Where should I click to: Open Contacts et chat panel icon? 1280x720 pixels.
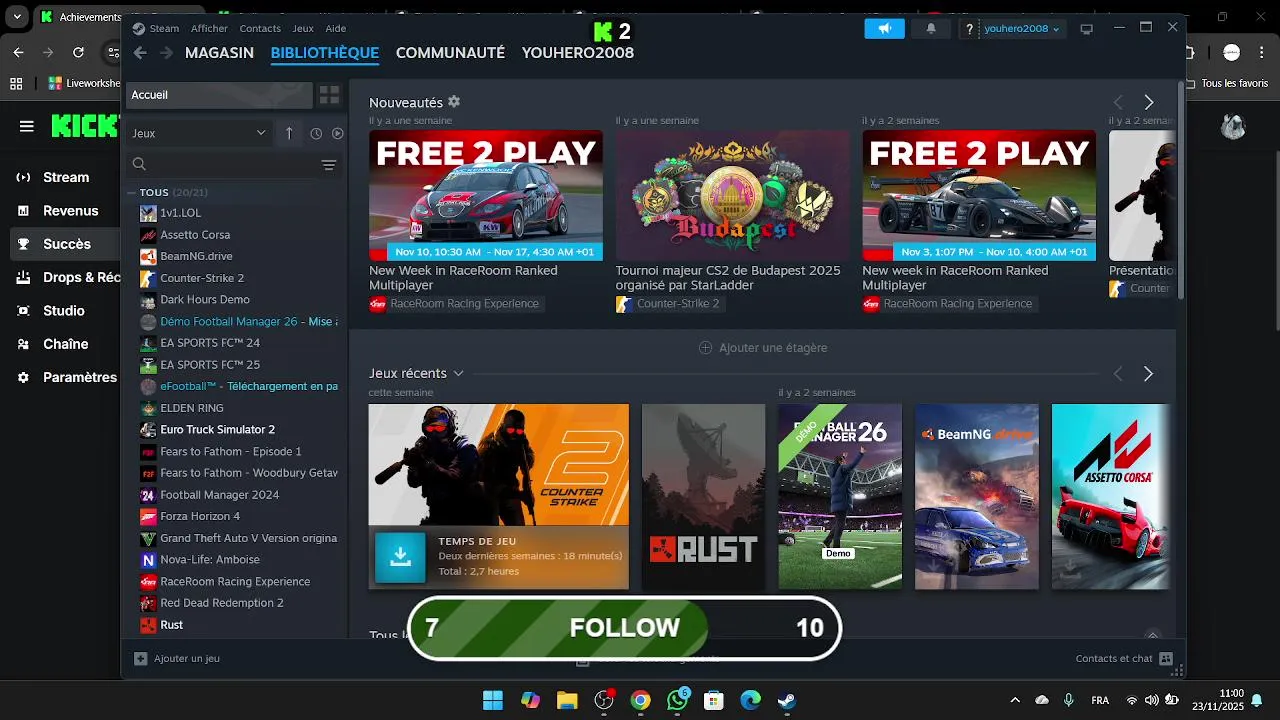click(x=1165, y=658)
